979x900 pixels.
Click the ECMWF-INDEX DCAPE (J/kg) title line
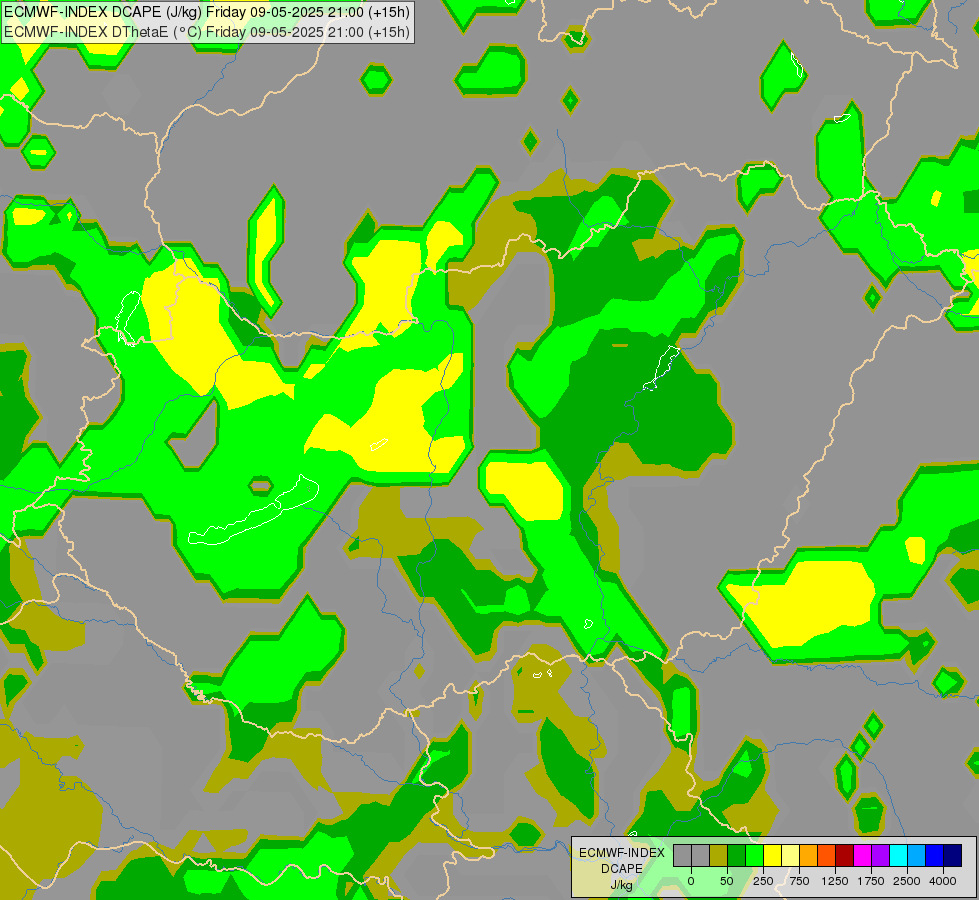207,12
